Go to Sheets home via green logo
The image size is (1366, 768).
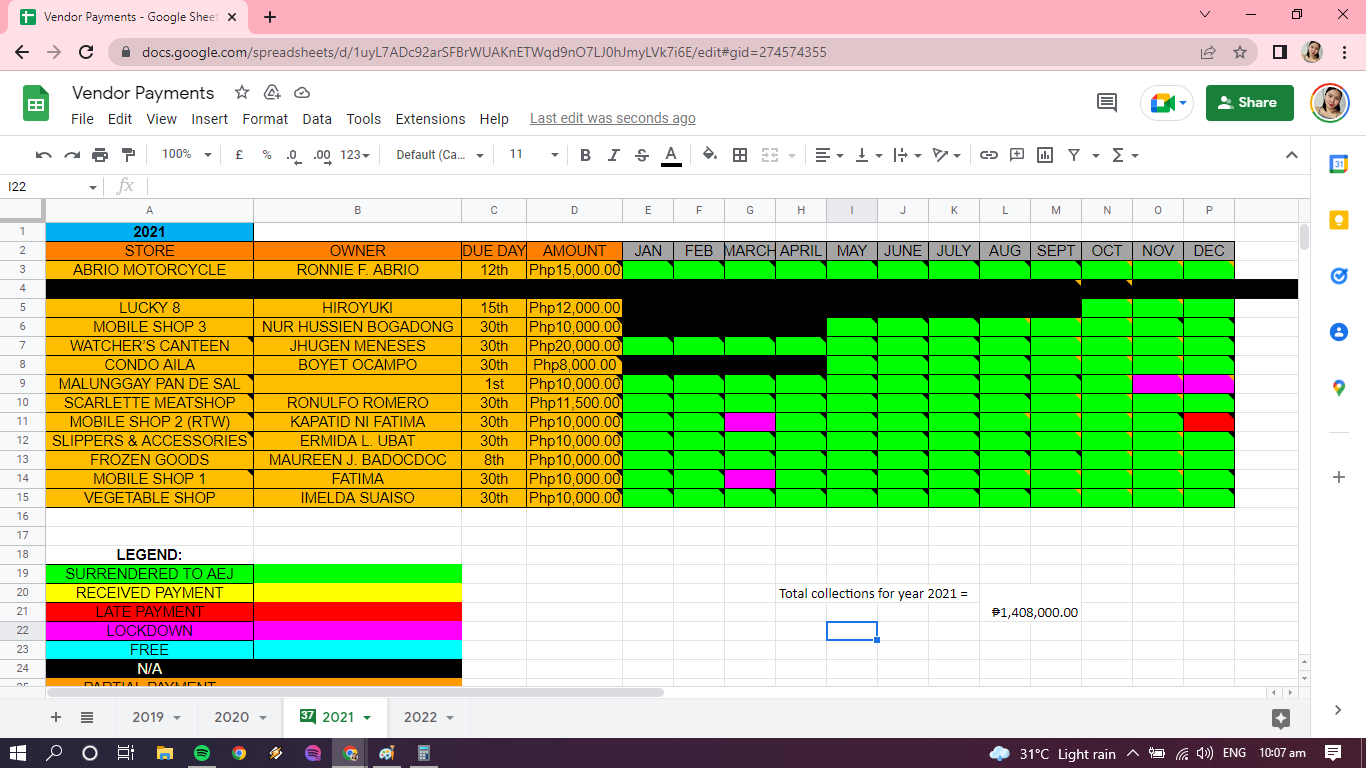click(36, 104)
